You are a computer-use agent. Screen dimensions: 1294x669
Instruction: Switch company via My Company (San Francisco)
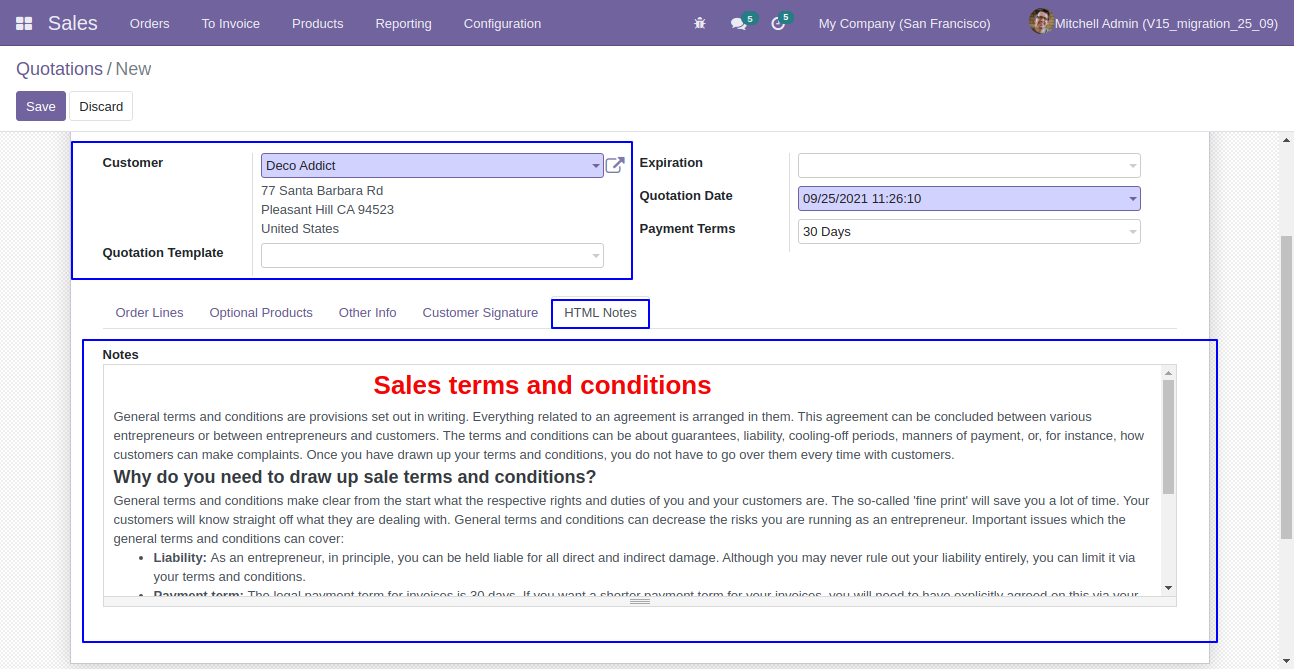(905, 23)
